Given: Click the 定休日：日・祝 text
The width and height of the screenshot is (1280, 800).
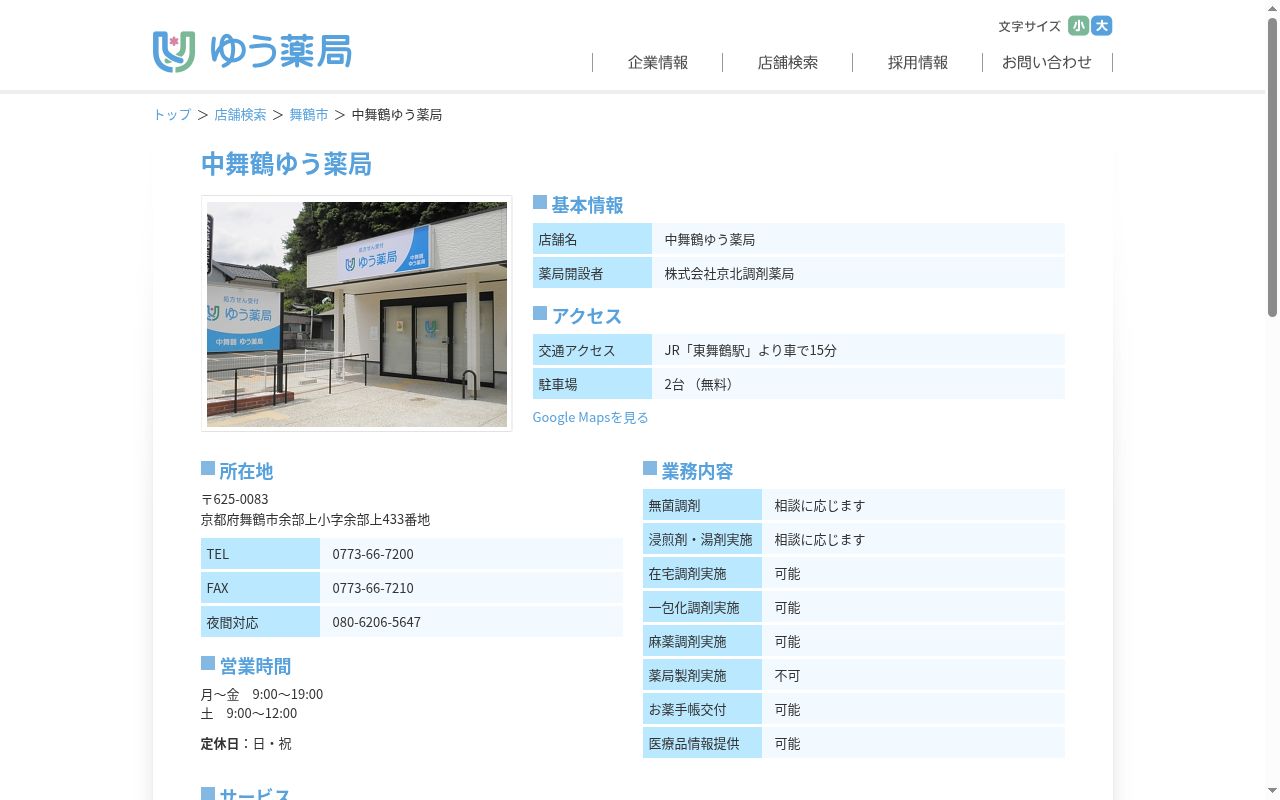Looking at the screenshot, I should pos(246,744).
